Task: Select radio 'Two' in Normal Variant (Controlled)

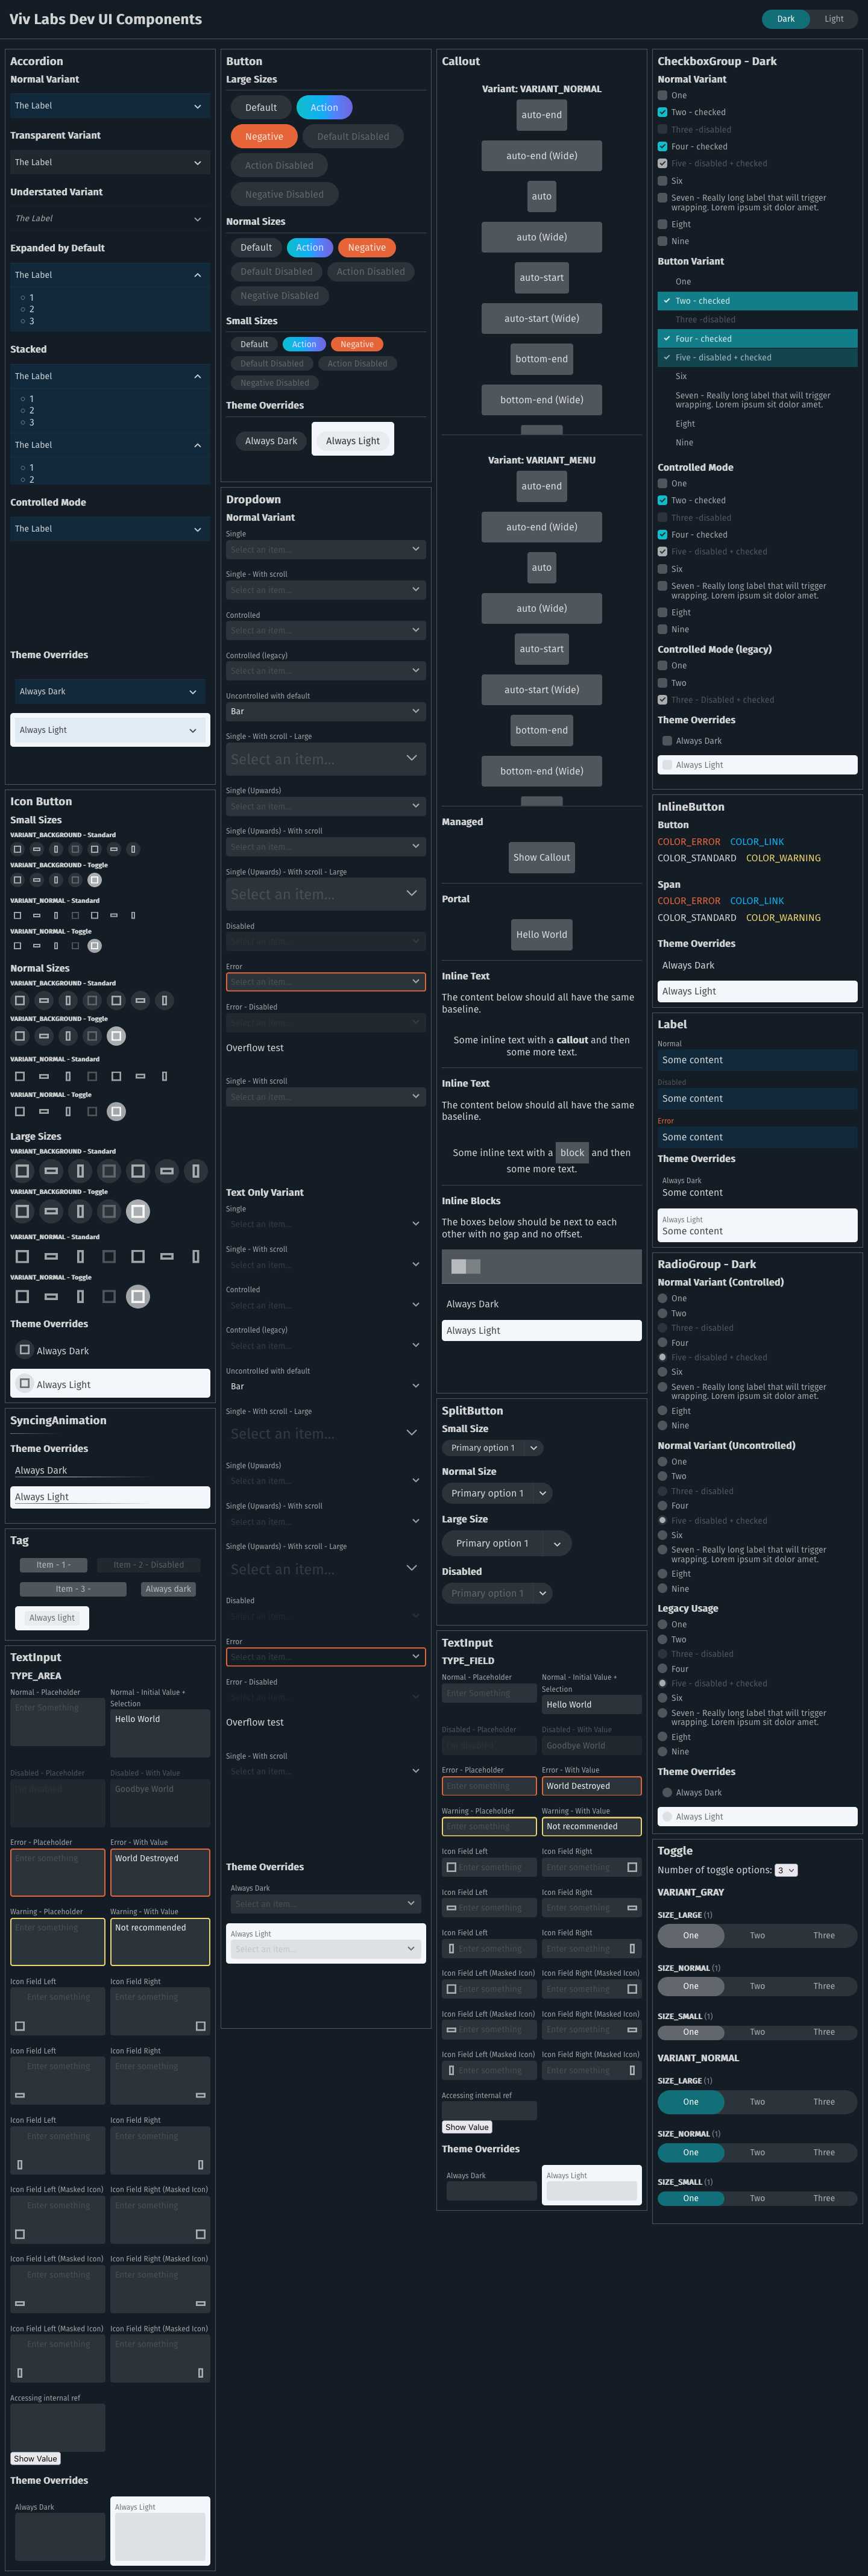Action: coord(662,1313)
